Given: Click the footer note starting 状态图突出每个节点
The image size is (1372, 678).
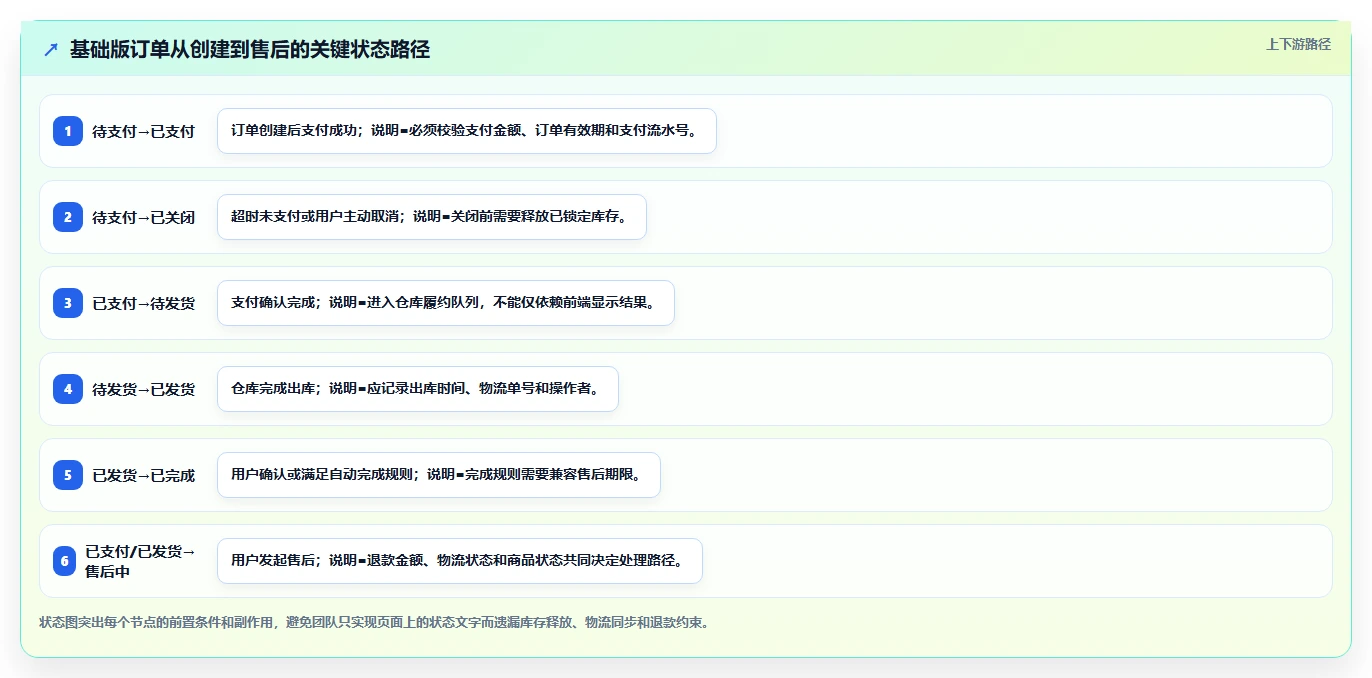Looking at the screenshot, I should pyautogui.click(x=375, y=622).
